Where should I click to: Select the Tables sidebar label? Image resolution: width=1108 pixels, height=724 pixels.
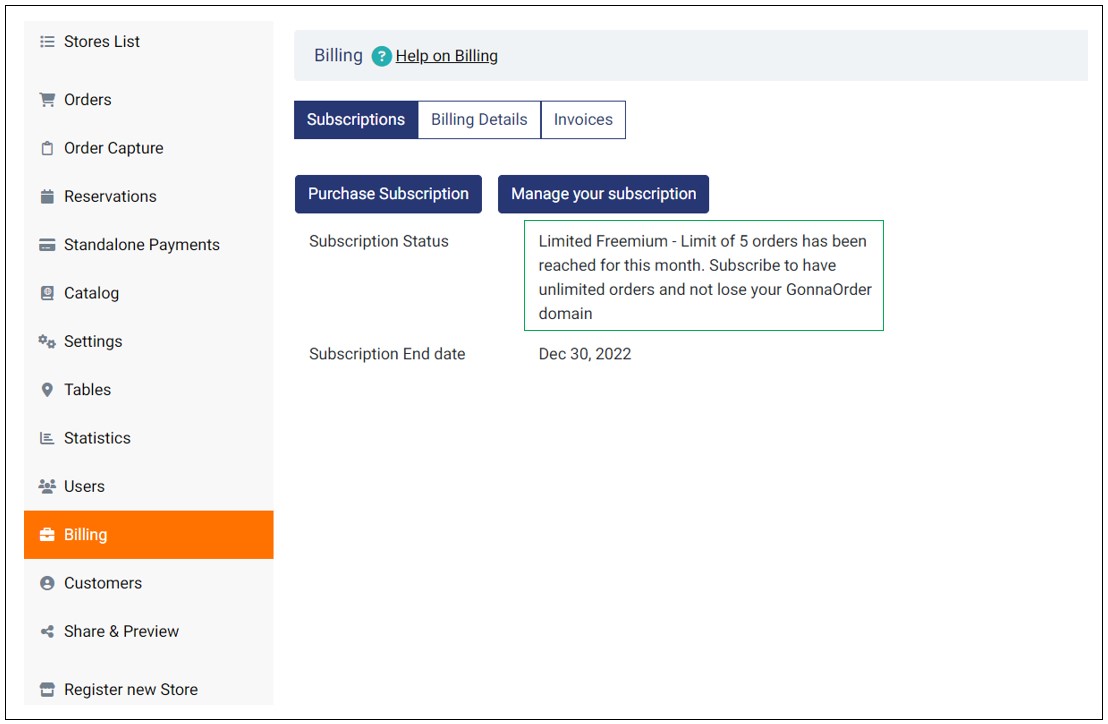pyautogui.click(x=88, y=390)
